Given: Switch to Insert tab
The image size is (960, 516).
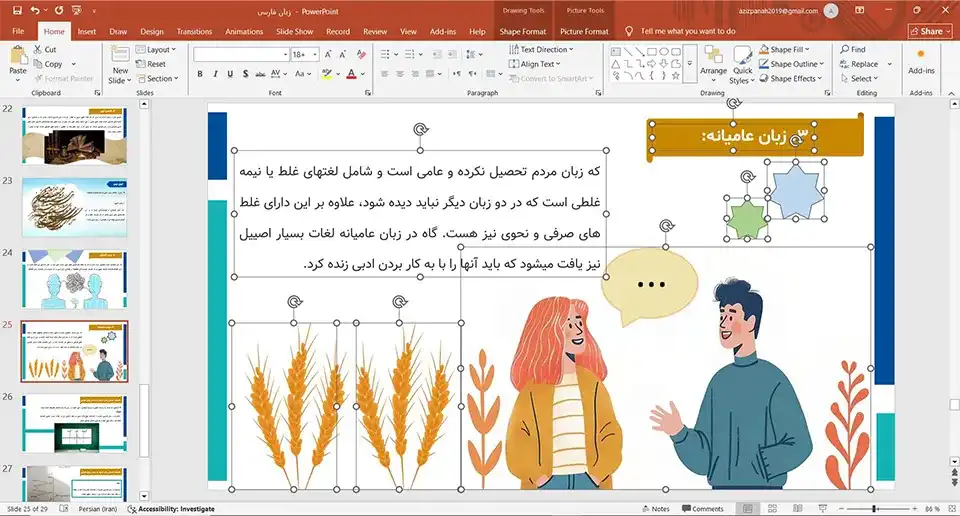Looking at the screenshot, I should pos(86,31).
